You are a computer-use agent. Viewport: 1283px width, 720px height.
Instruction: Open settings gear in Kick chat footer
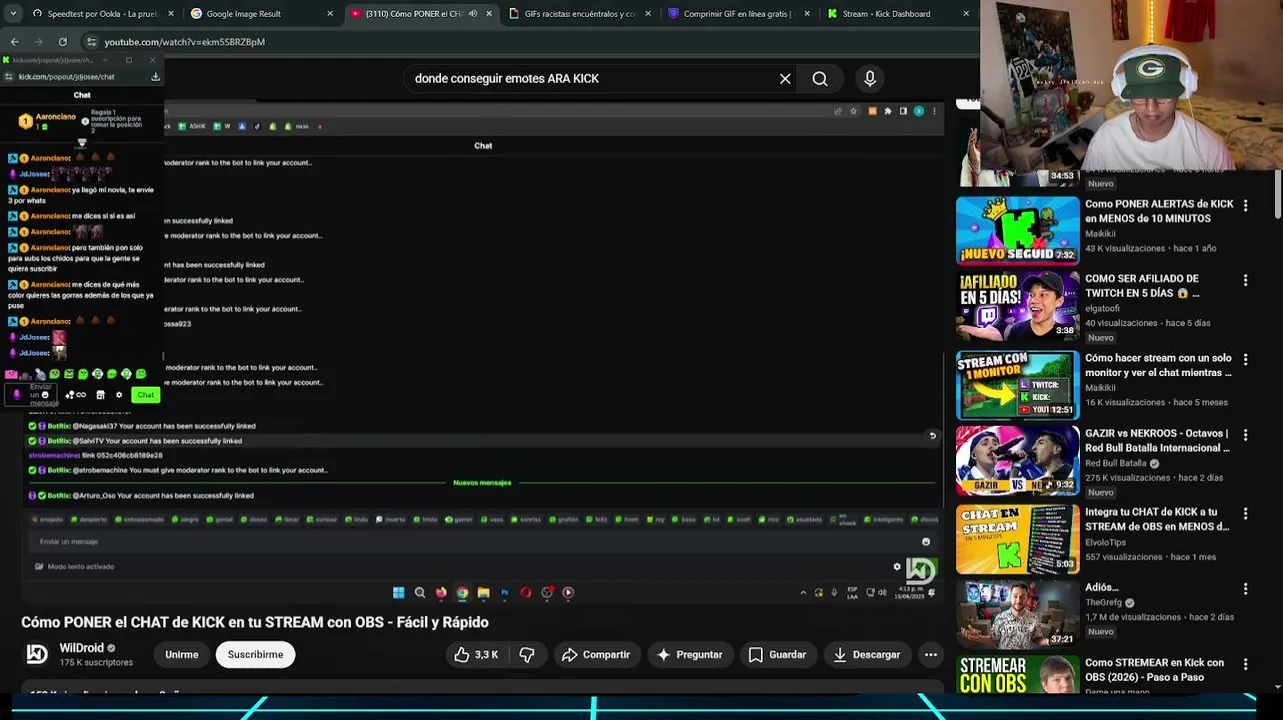(119, 395)
